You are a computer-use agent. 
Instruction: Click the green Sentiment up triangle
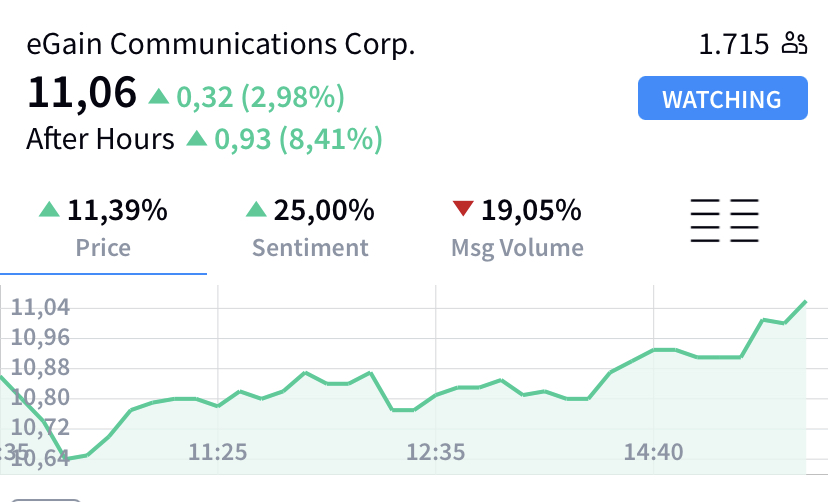pyautogui.click(x=256, y=209)
